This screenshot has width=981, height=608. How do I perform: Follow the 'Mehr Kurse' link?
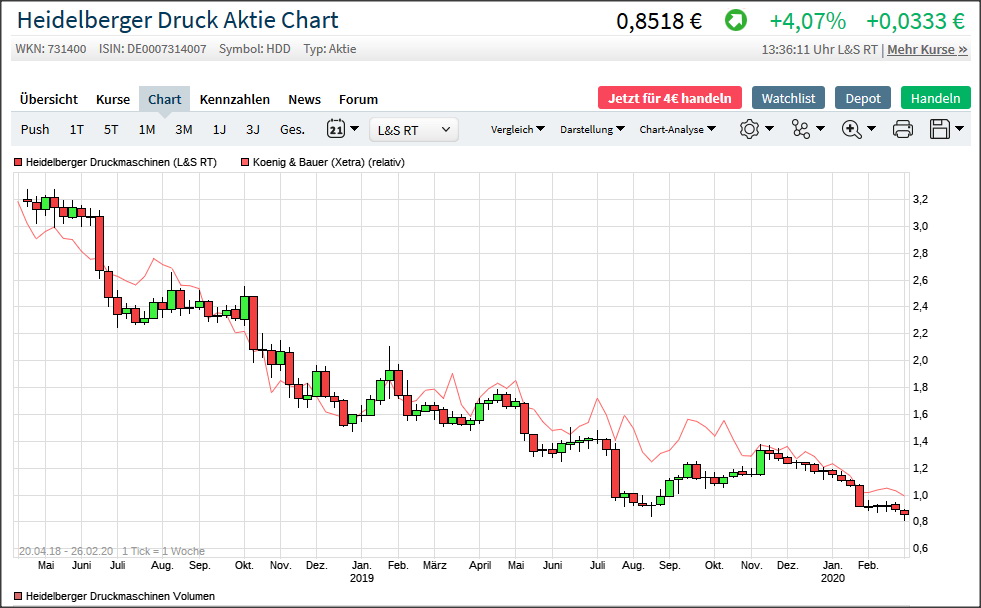(x=927, y=49)
